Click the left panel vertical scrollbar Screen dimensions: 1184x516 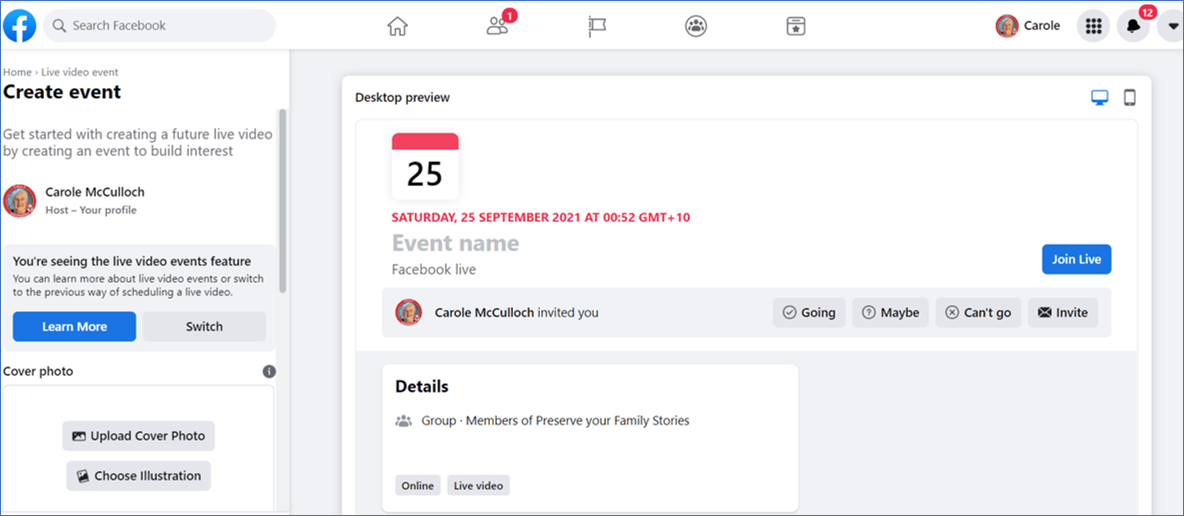[282, 200]
